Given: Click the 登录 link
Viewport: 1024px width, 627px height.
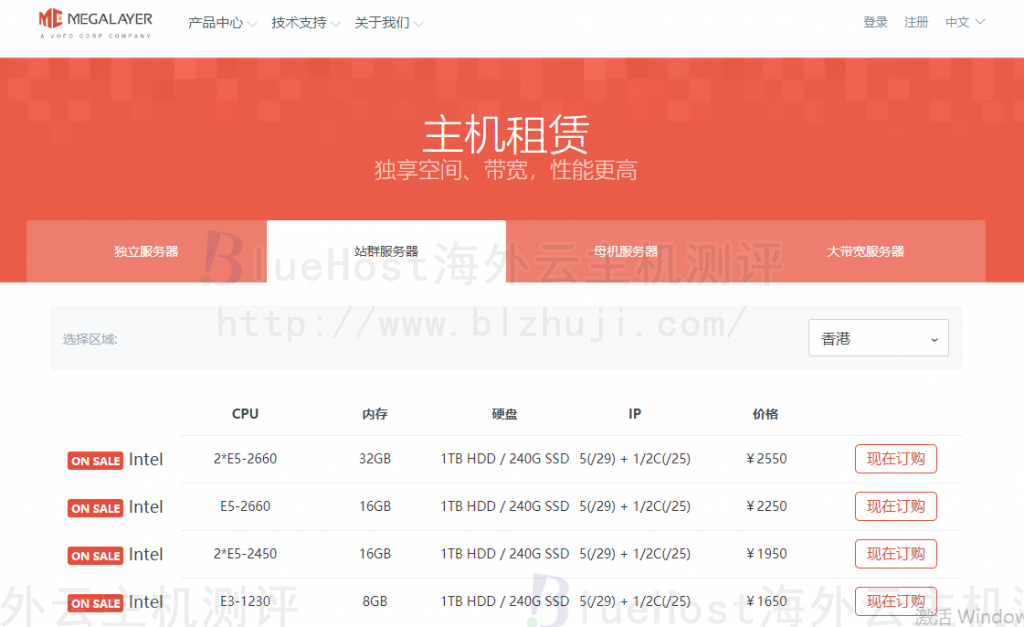Looking at the screenshot, I should [875, 22].
